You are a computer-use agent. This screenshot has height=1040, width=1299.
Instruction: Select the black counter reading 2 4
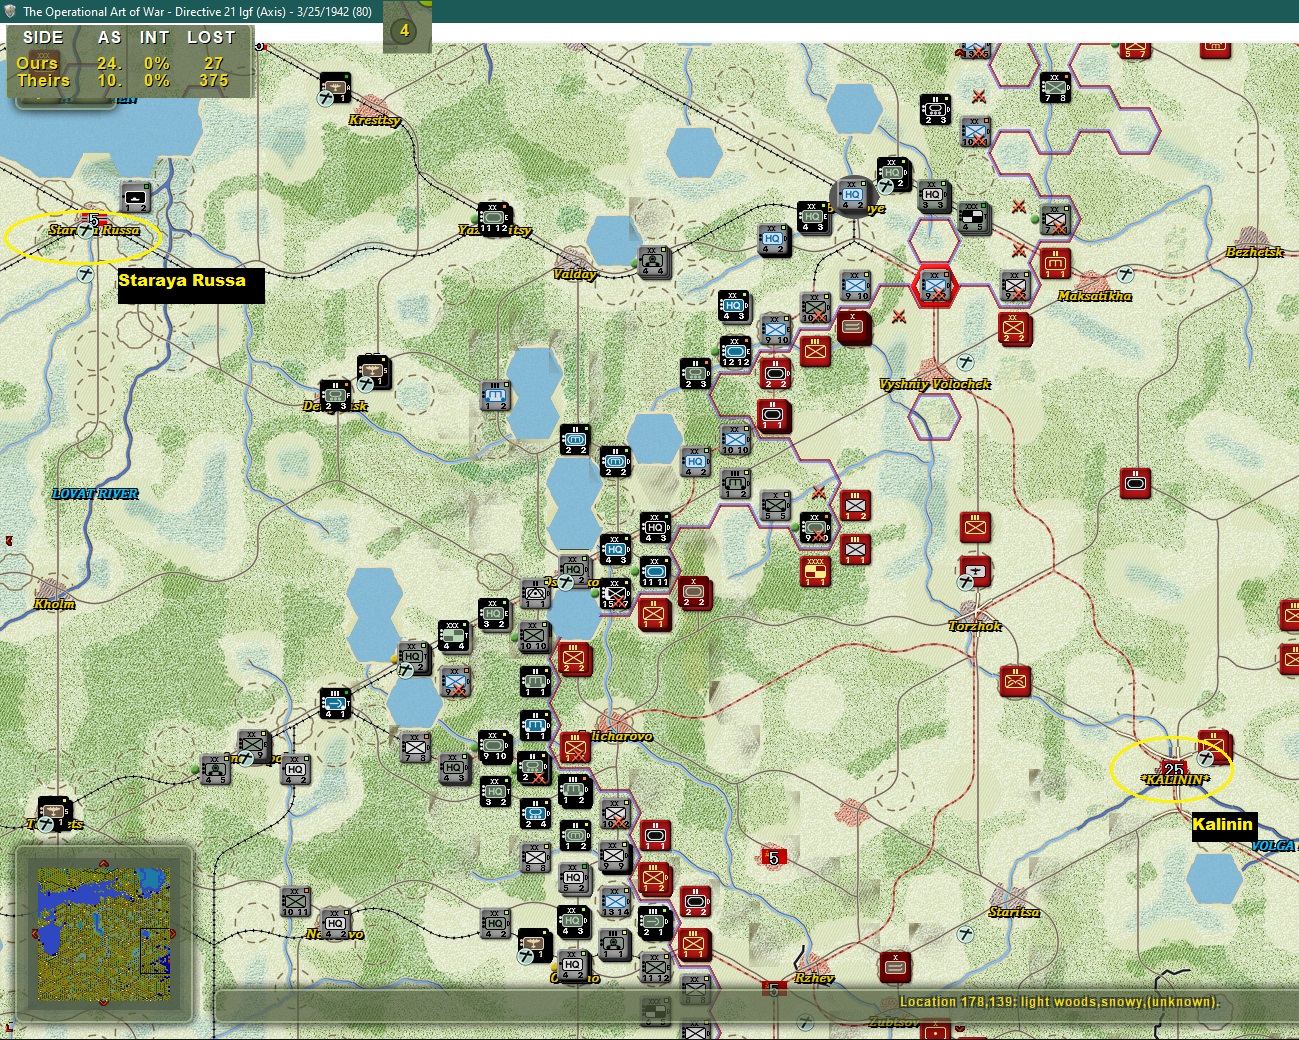pyautogui.click(x=535, y=813)
